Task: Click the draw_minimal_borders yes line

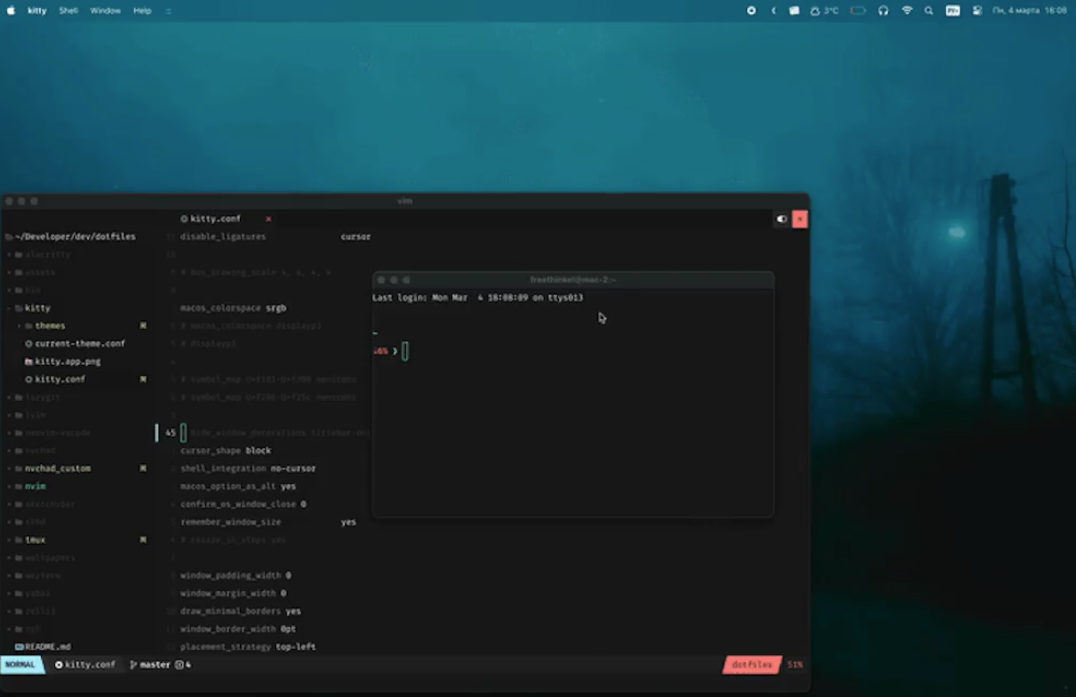Action: pos(241,611)
